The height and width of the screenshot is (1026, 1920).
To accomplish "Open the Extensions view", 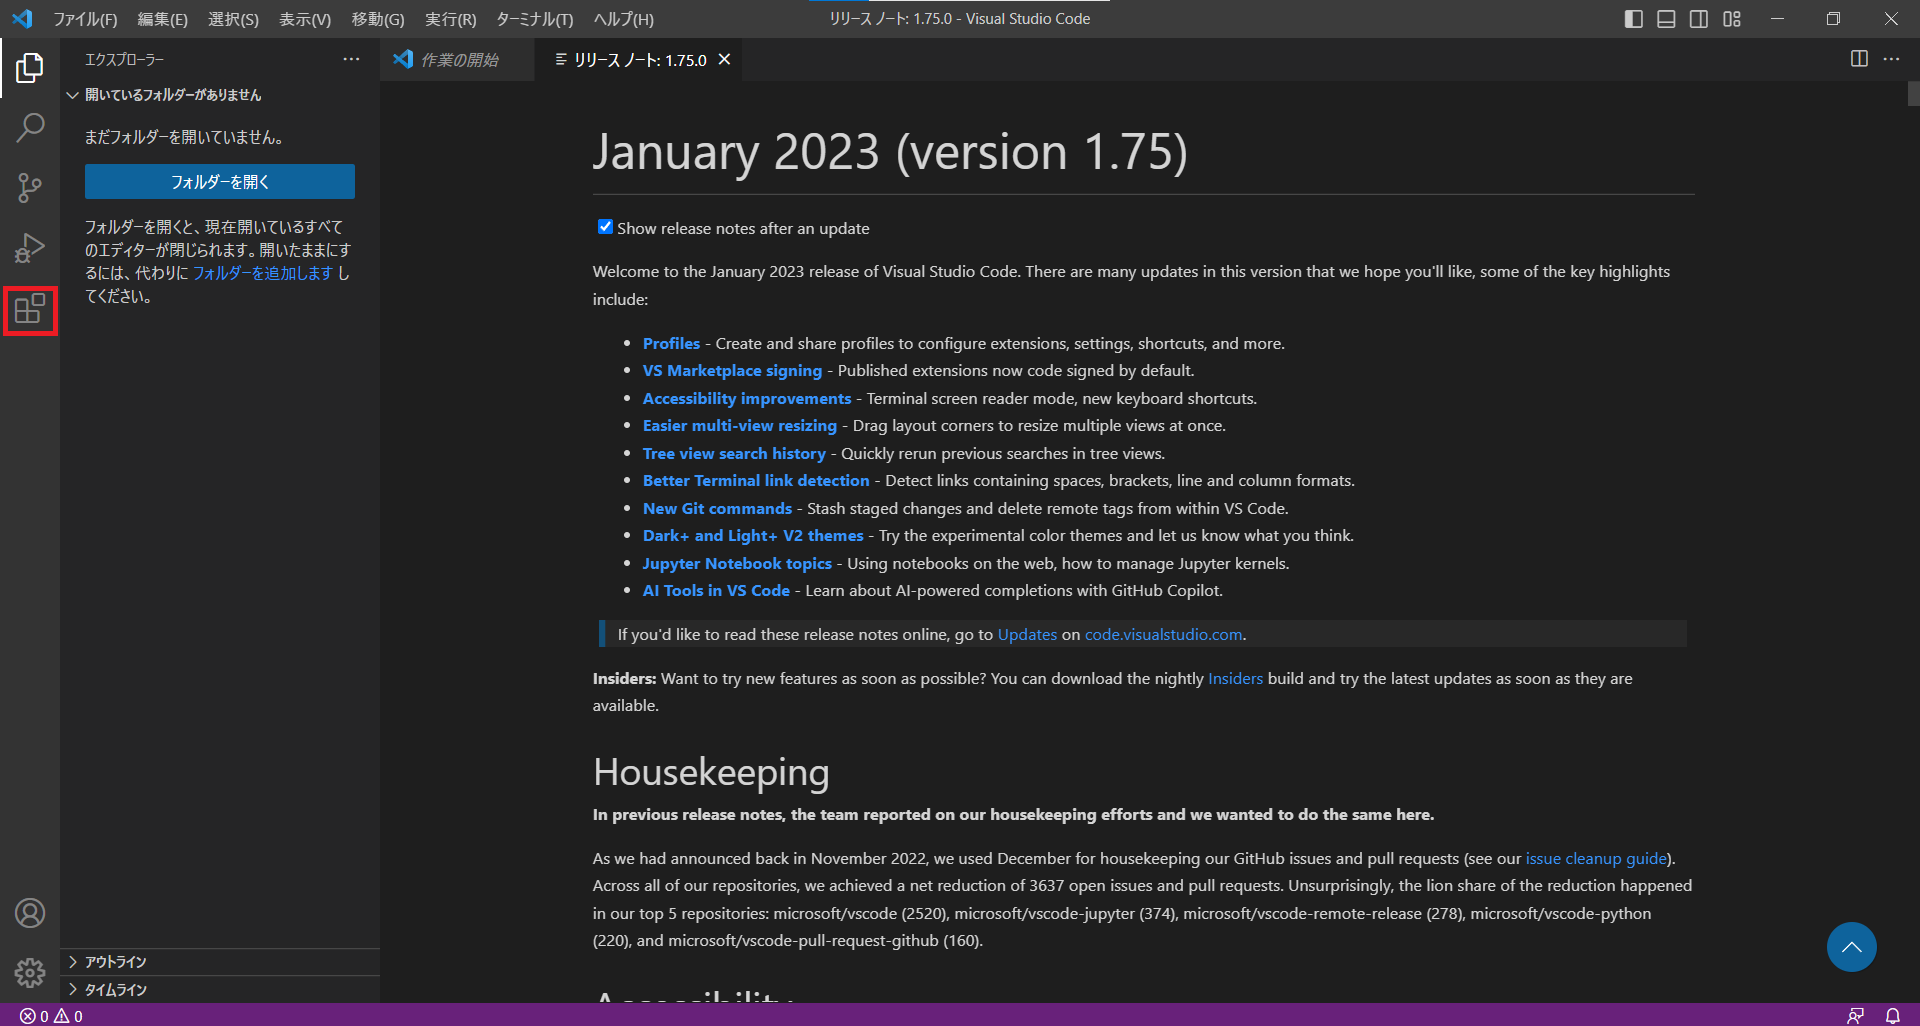I will 30,310.
